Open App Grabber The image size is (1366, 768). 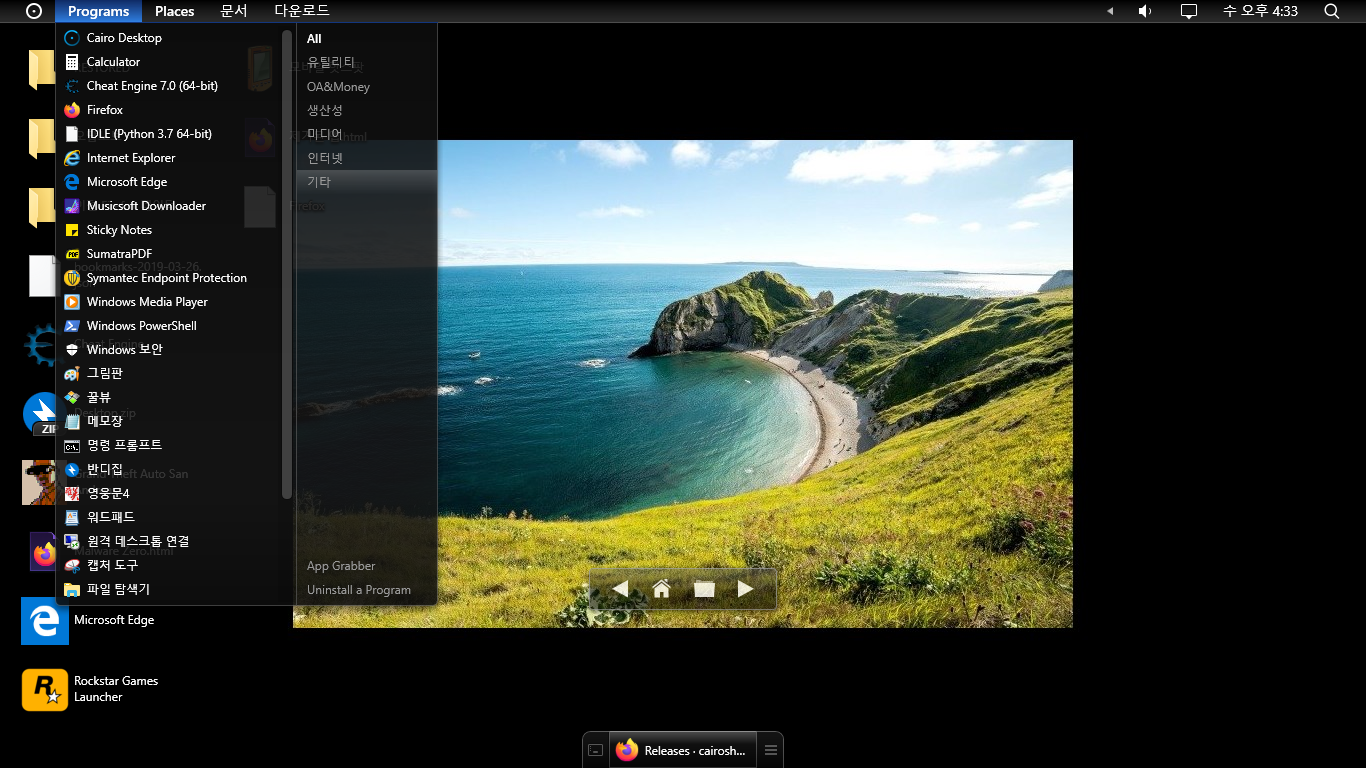[366, 566]
